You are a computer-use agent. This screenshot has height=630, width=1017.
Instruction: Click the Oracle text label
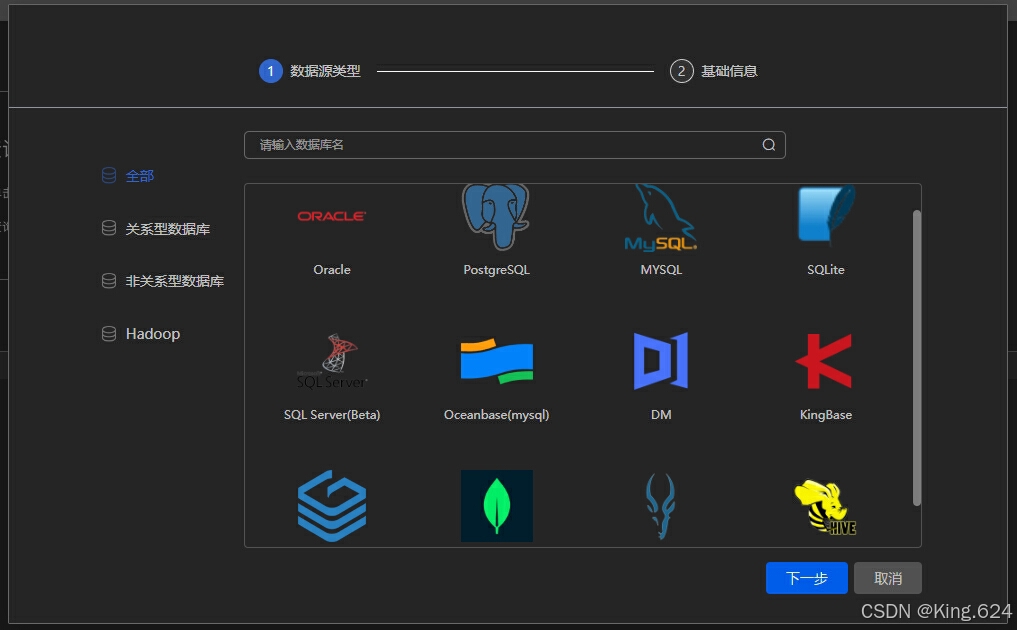point(332,269)
